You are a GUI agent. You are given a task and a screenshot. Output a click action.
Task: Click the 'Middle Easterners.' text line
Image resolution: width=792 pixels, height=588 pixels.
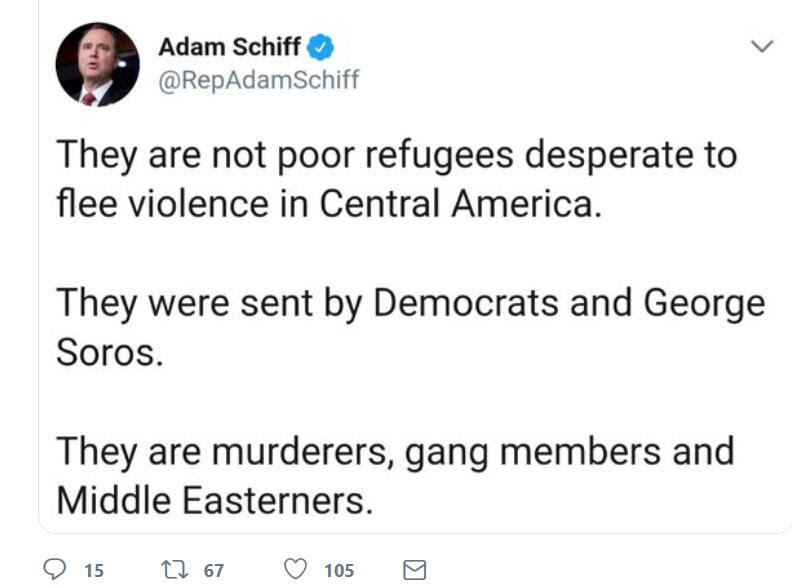point(215,500)
